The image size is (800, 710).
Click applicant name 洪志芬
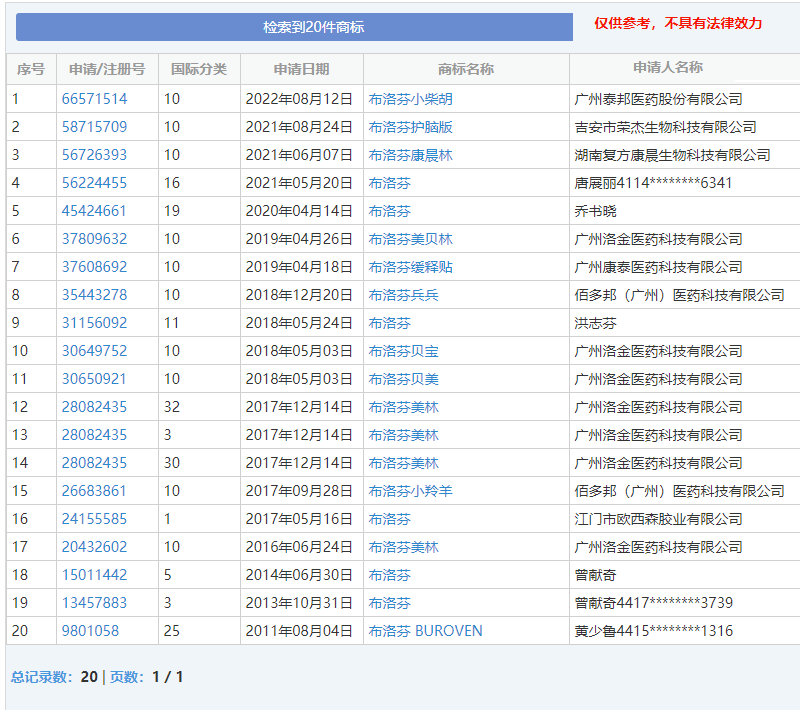595,323
